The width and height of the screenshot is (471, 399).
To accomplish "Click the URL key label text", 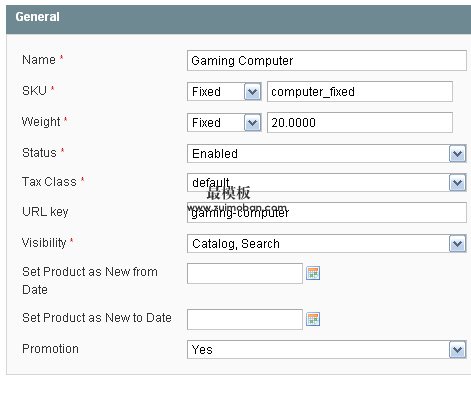I will (45, 212).
